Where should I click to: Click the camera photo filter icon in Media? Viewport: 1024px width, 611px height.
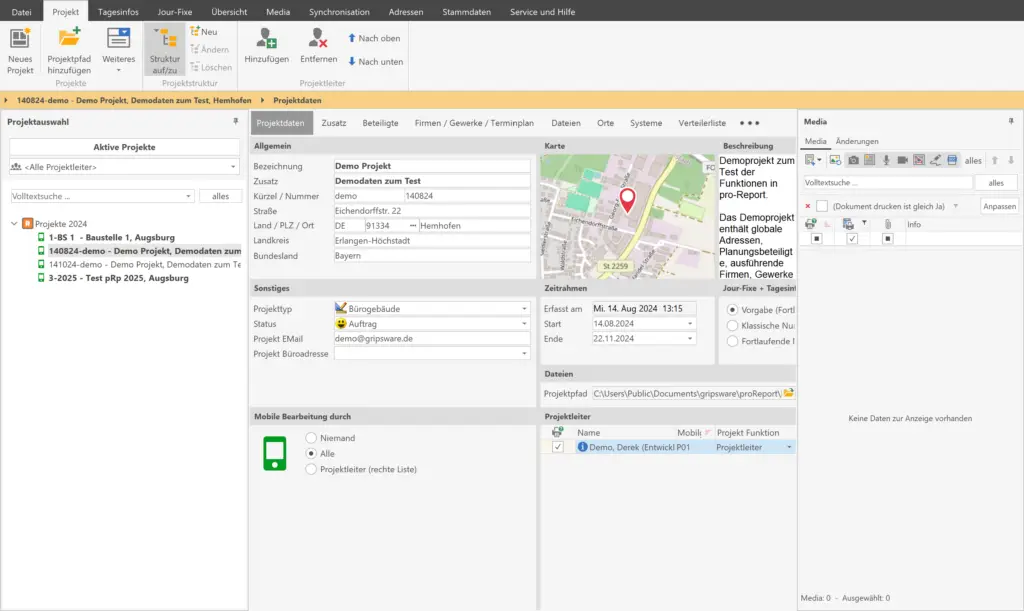coord(854,160)
